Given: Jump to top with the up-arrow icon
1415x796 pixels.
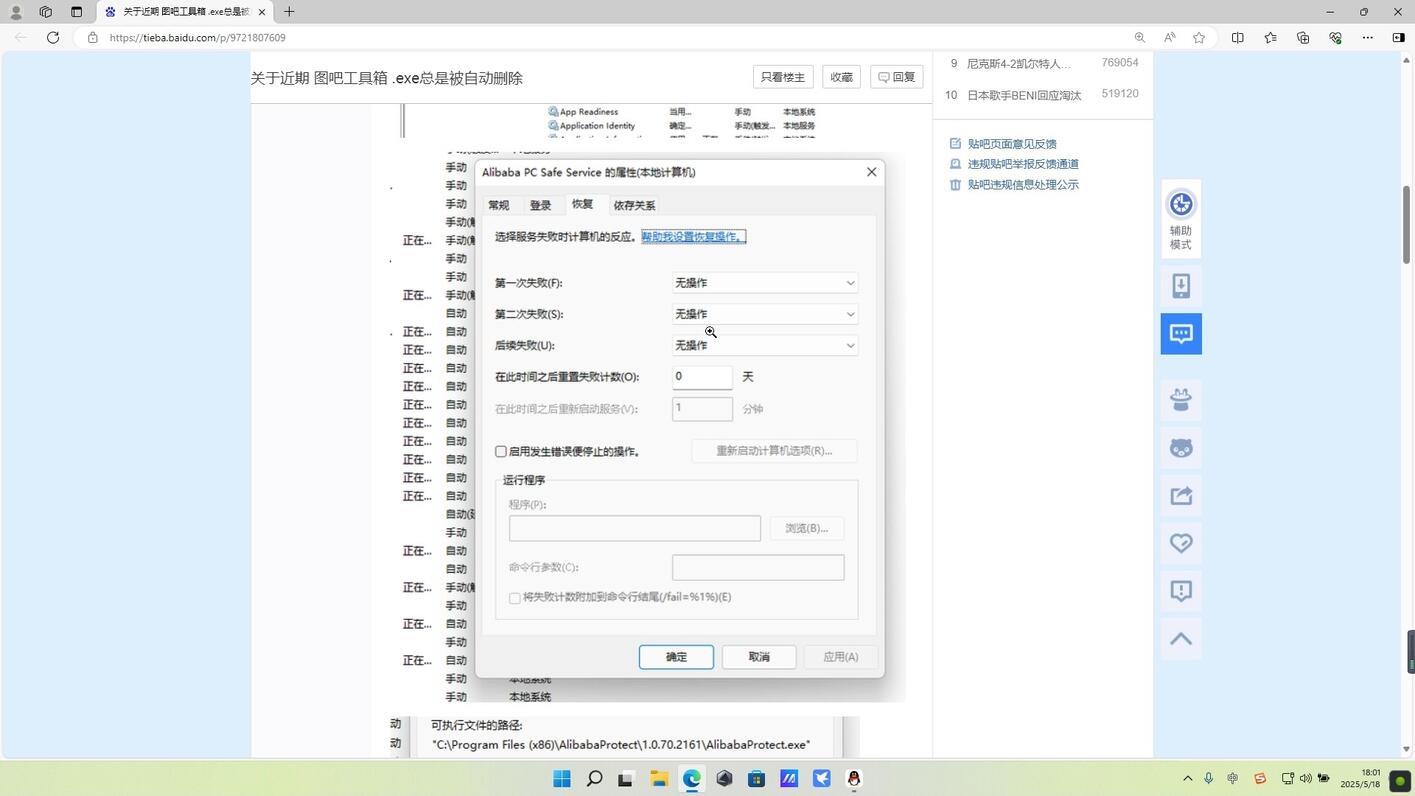Looking at the screenshot, I should coord(1181,639).
